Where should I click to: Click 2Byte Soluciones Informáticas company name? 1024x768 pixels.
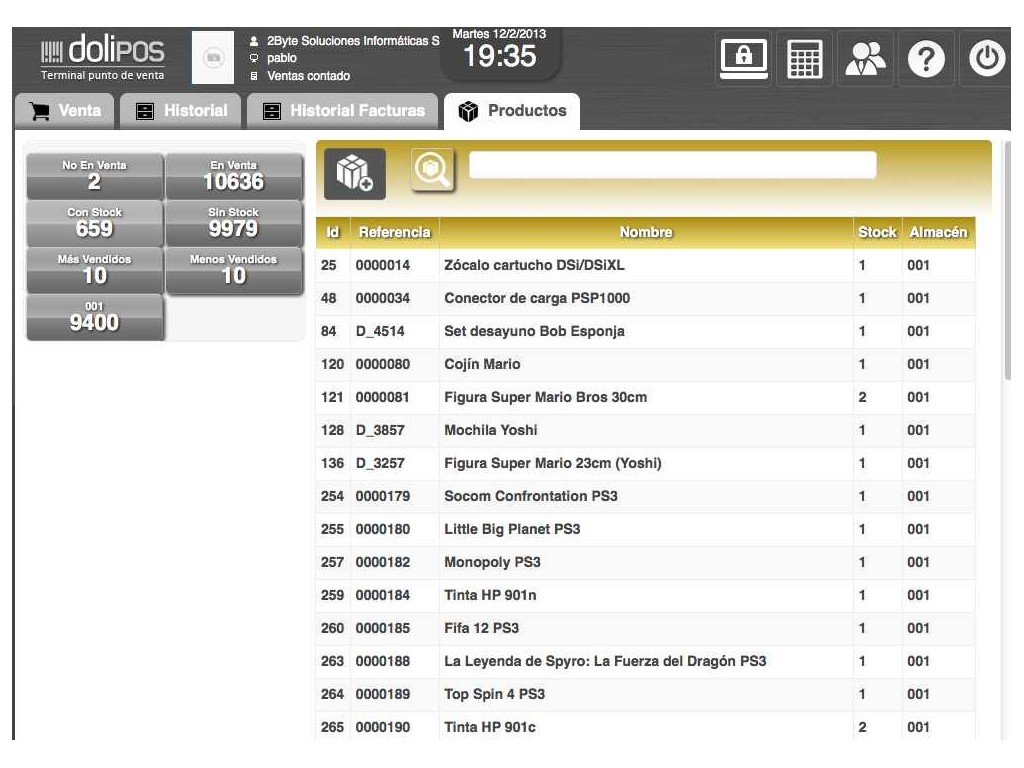click(x=353, y=40)
